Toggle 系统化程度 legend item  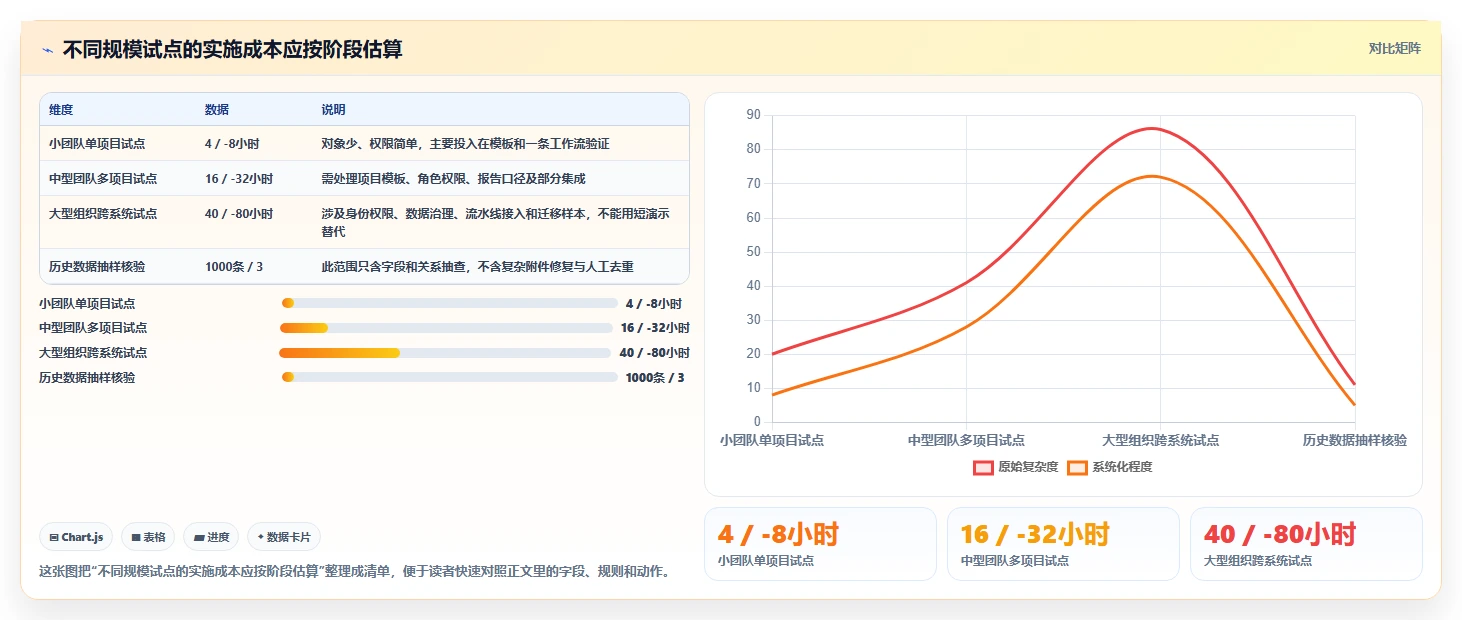click(x=1110, y=467)
